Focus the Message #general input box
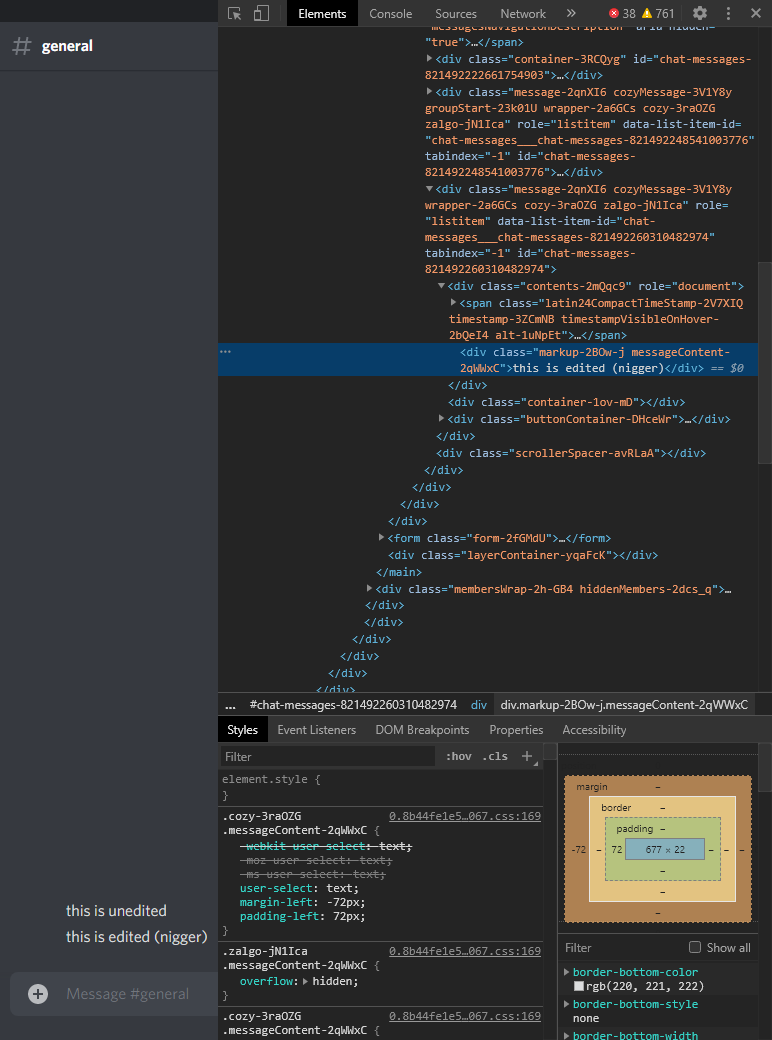 coord(127,994)
